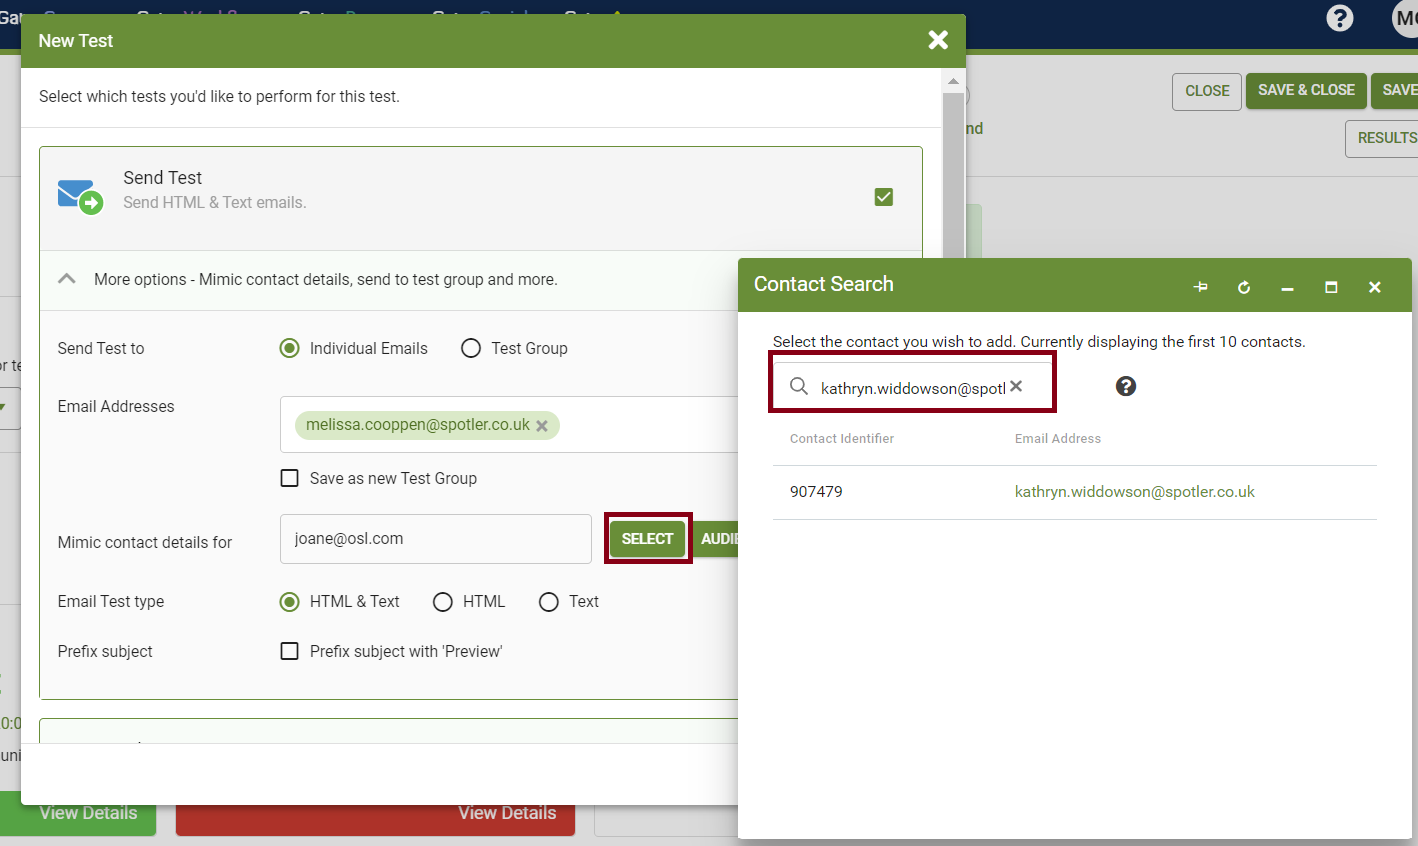Click the pin icon in Contact Search header
1418x846 pixels.
coord(1200,287)
